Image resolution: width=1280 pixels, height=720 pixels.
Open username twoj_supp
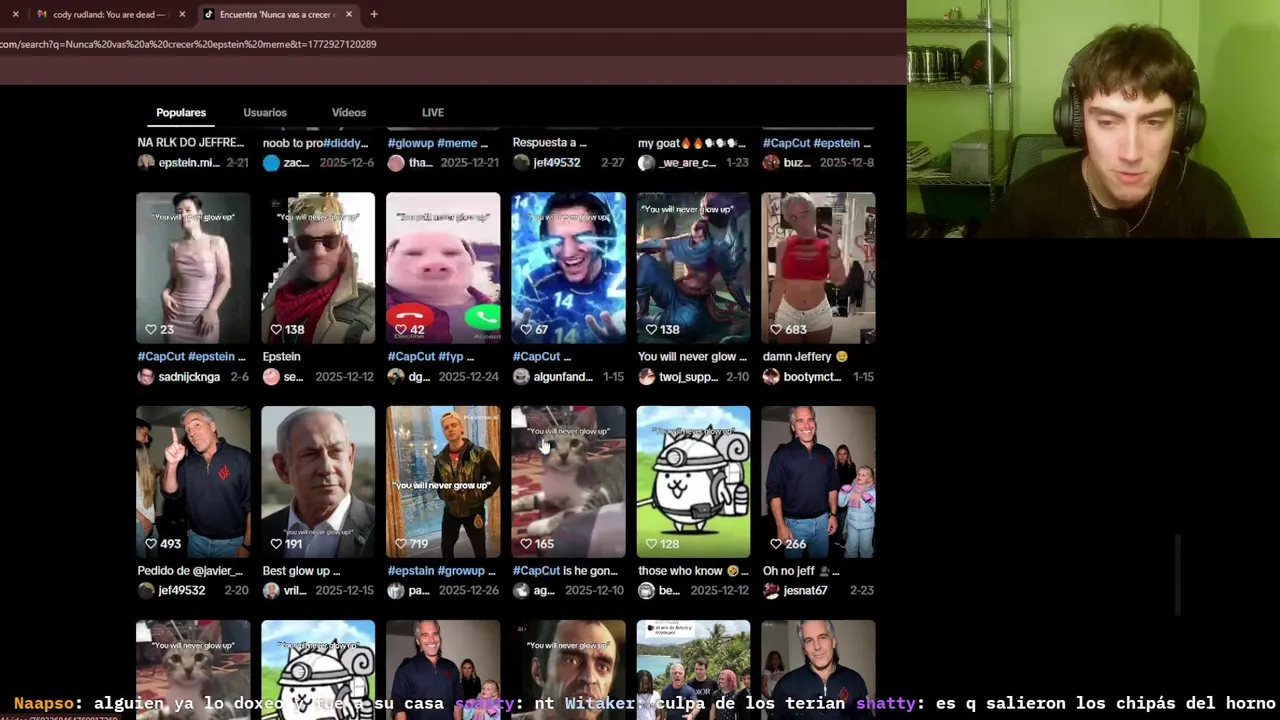tap(688, 377)
